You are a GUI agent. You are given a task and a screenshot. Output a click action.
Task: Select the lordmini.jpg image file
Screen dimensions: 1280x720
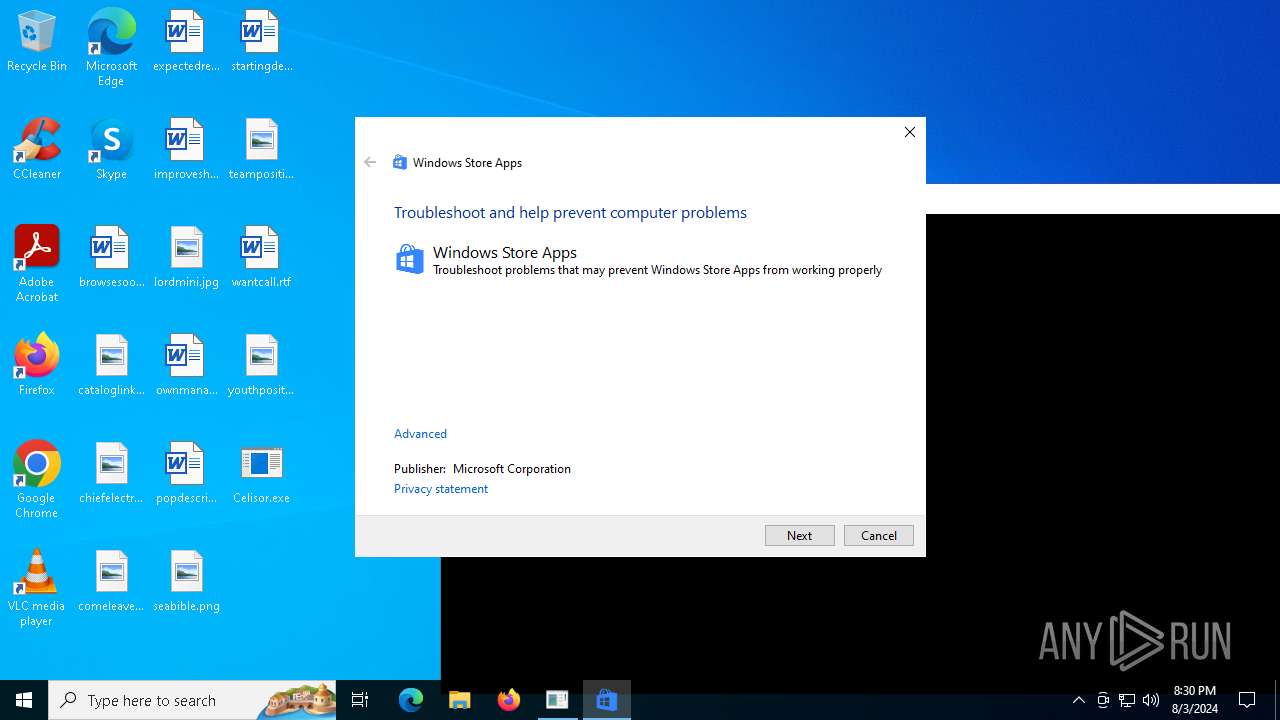point(185,258)
